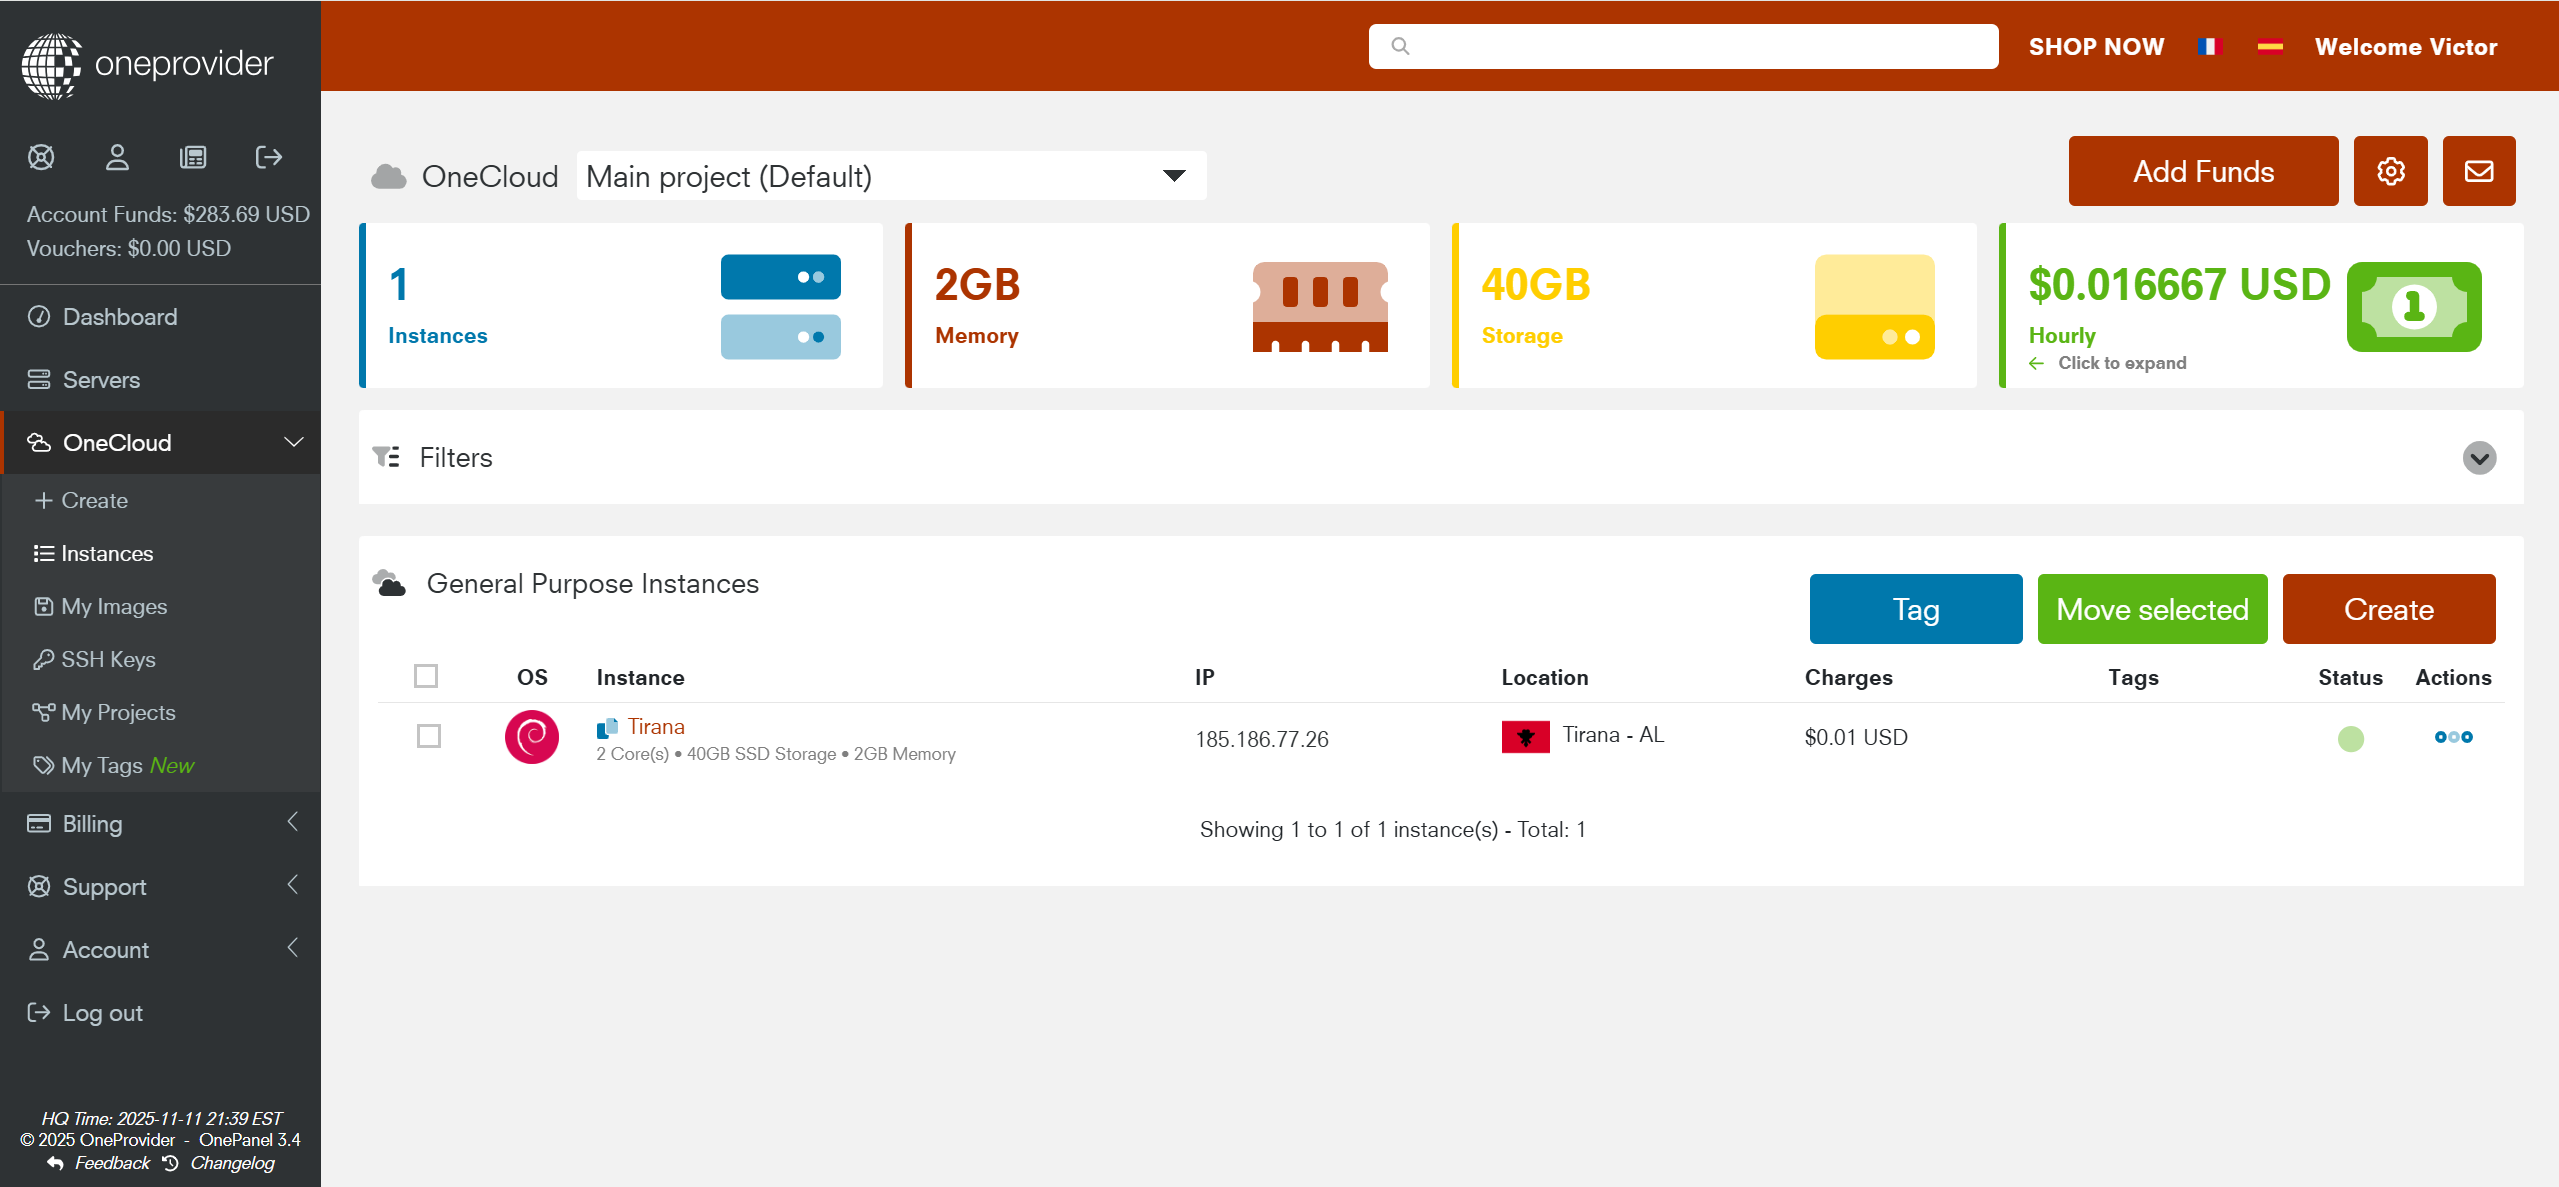The width and height of the screenshot is (2559, 1187).
Task: Click the copy icon beside Tirana name
Action: (x=607, y=728)
